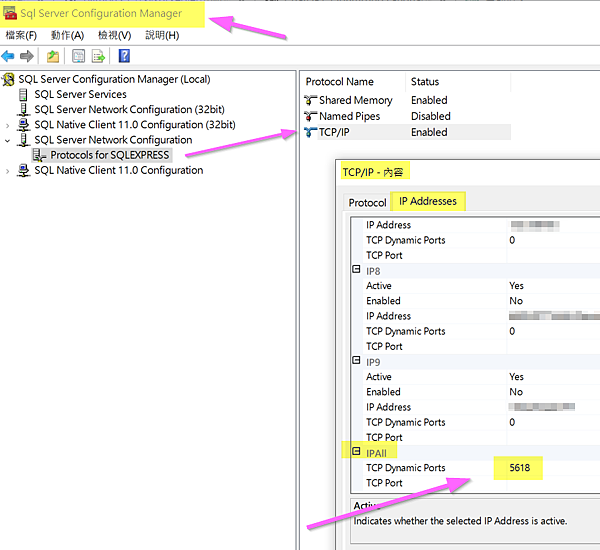Collapse the SQL Server Network Configuration node
The height and width of the screenshot is (550, 600).
coord(7,140)
